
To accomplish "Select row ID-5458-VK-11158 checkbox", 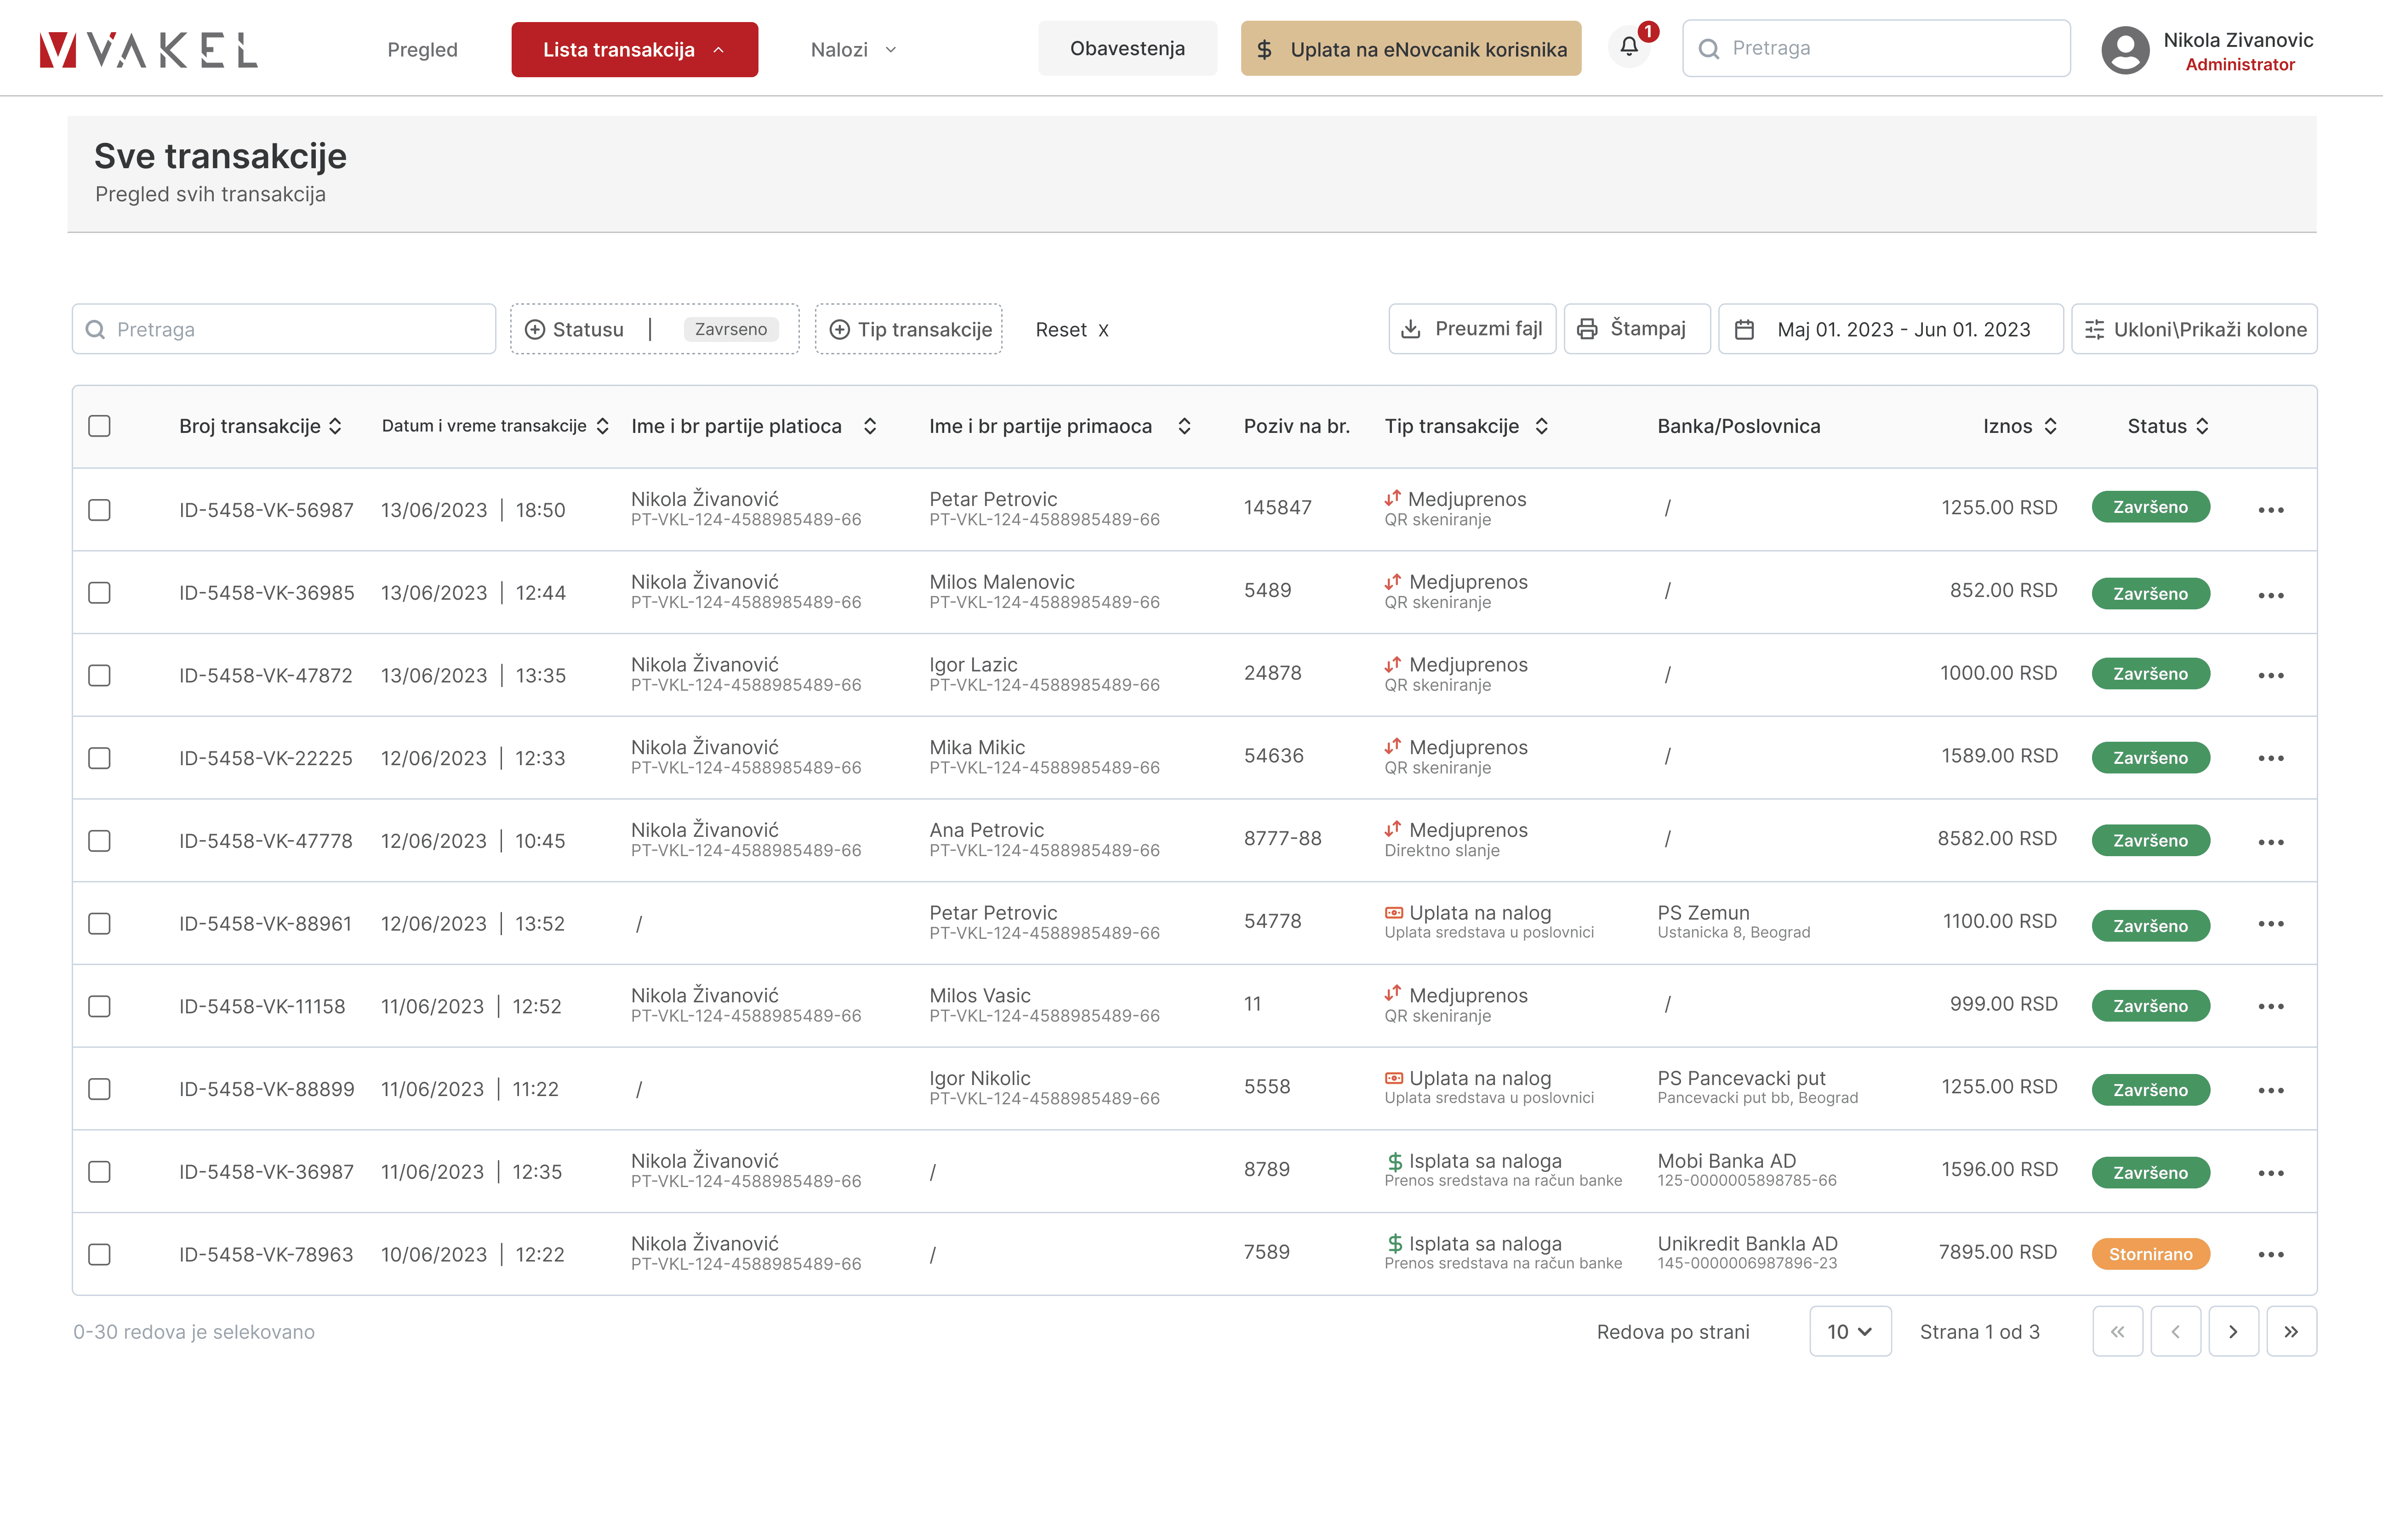I will 99,1006.
